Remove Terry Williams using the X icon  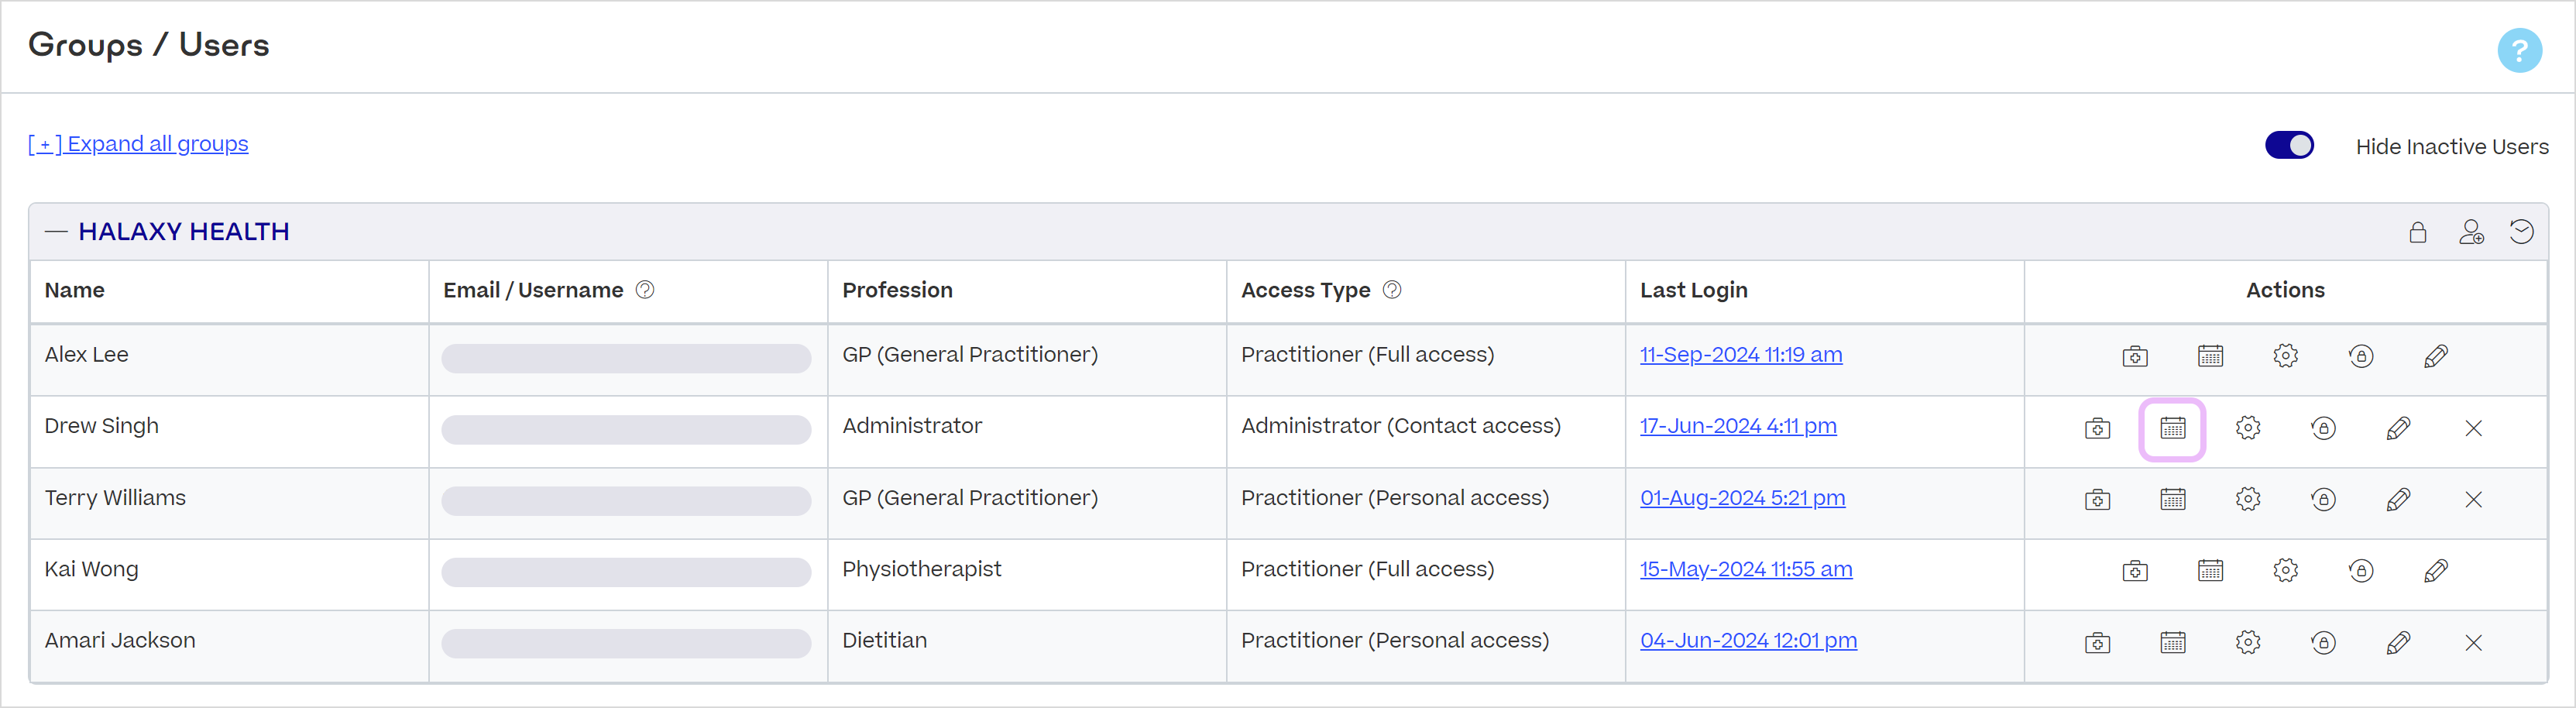click(2474, 499)
